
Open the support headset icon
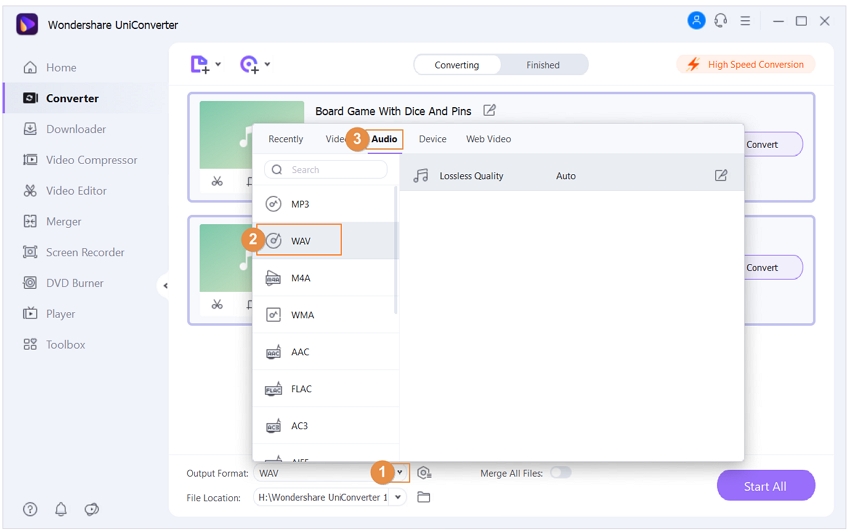pyautogui.click(x=720, y=21)
